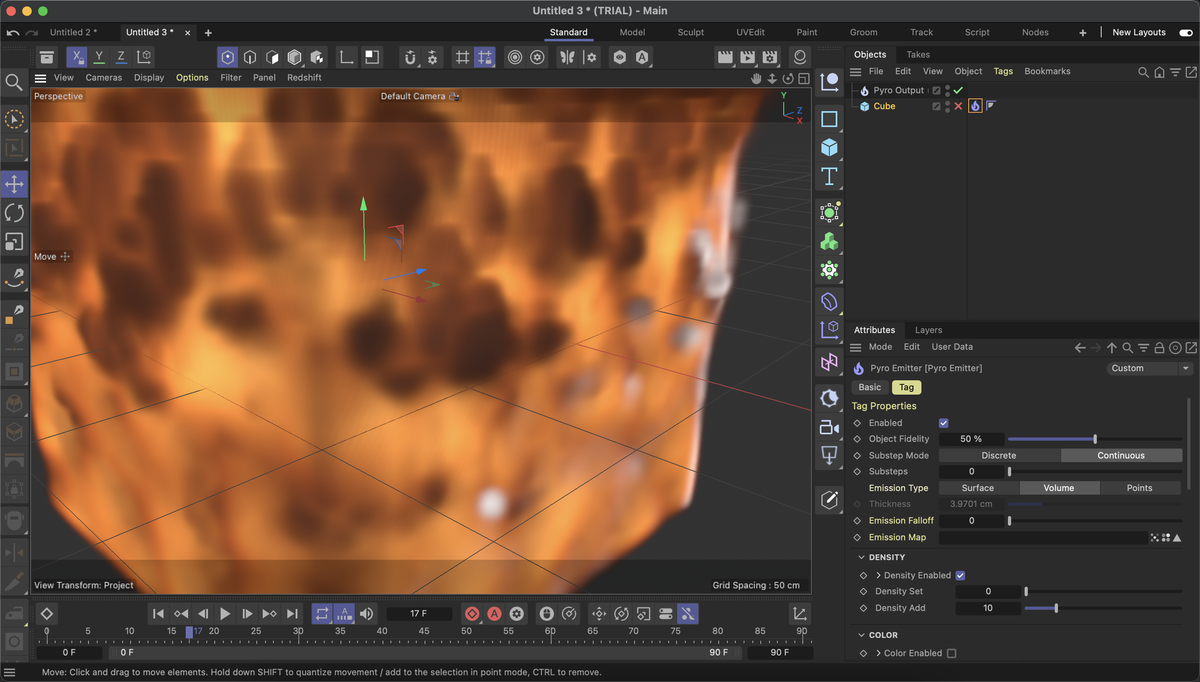
Task: Set Substep Mode to Discrete
Action: point(999,455)
